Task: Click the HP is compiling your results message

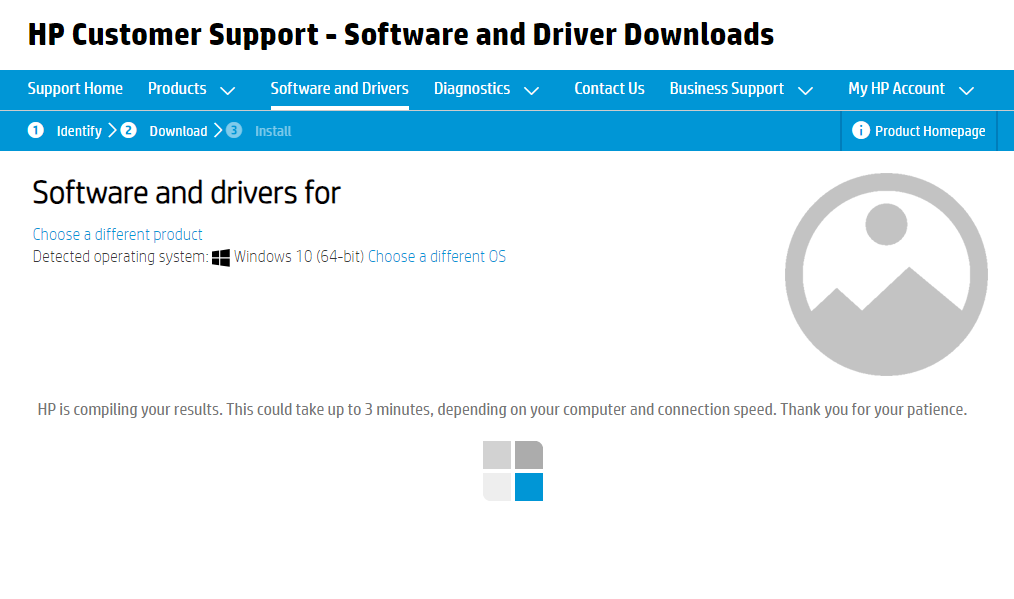Action: 502,409
